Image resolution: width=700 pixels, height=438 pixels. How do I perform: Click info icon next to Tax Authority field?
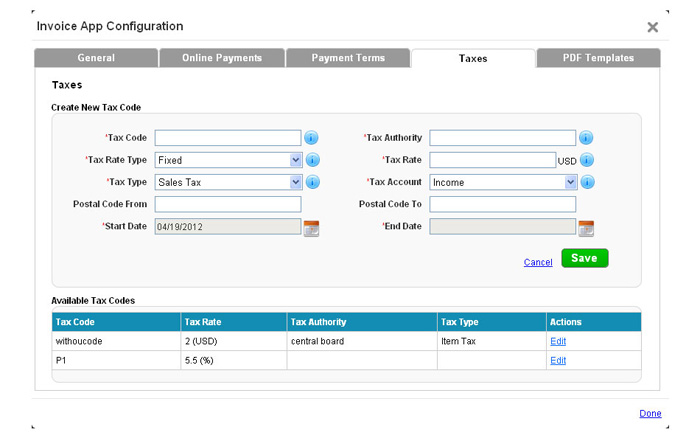pyautogui.click(x=586, y=138)
